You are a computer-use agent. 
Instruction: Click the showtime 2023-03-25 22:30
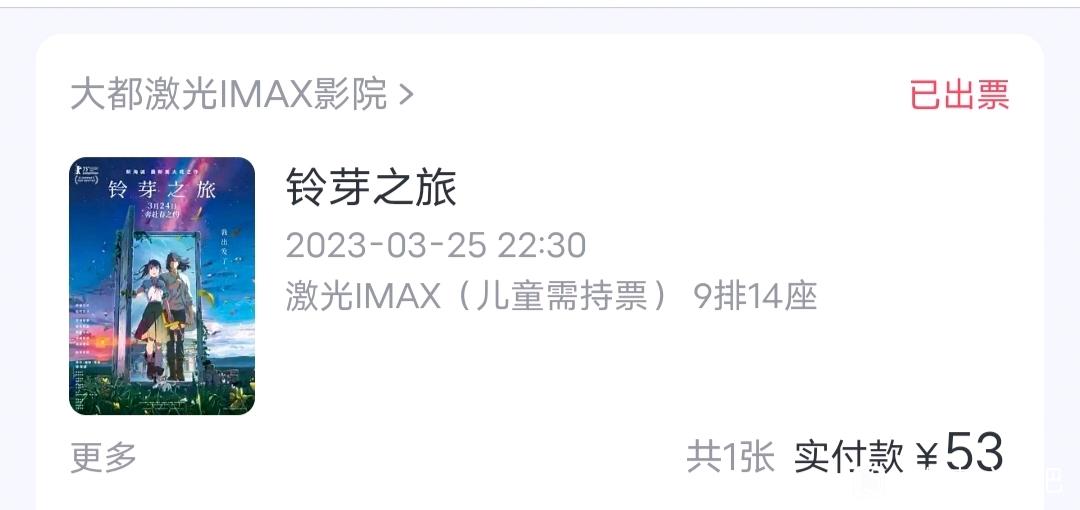[x=436, y=245]
